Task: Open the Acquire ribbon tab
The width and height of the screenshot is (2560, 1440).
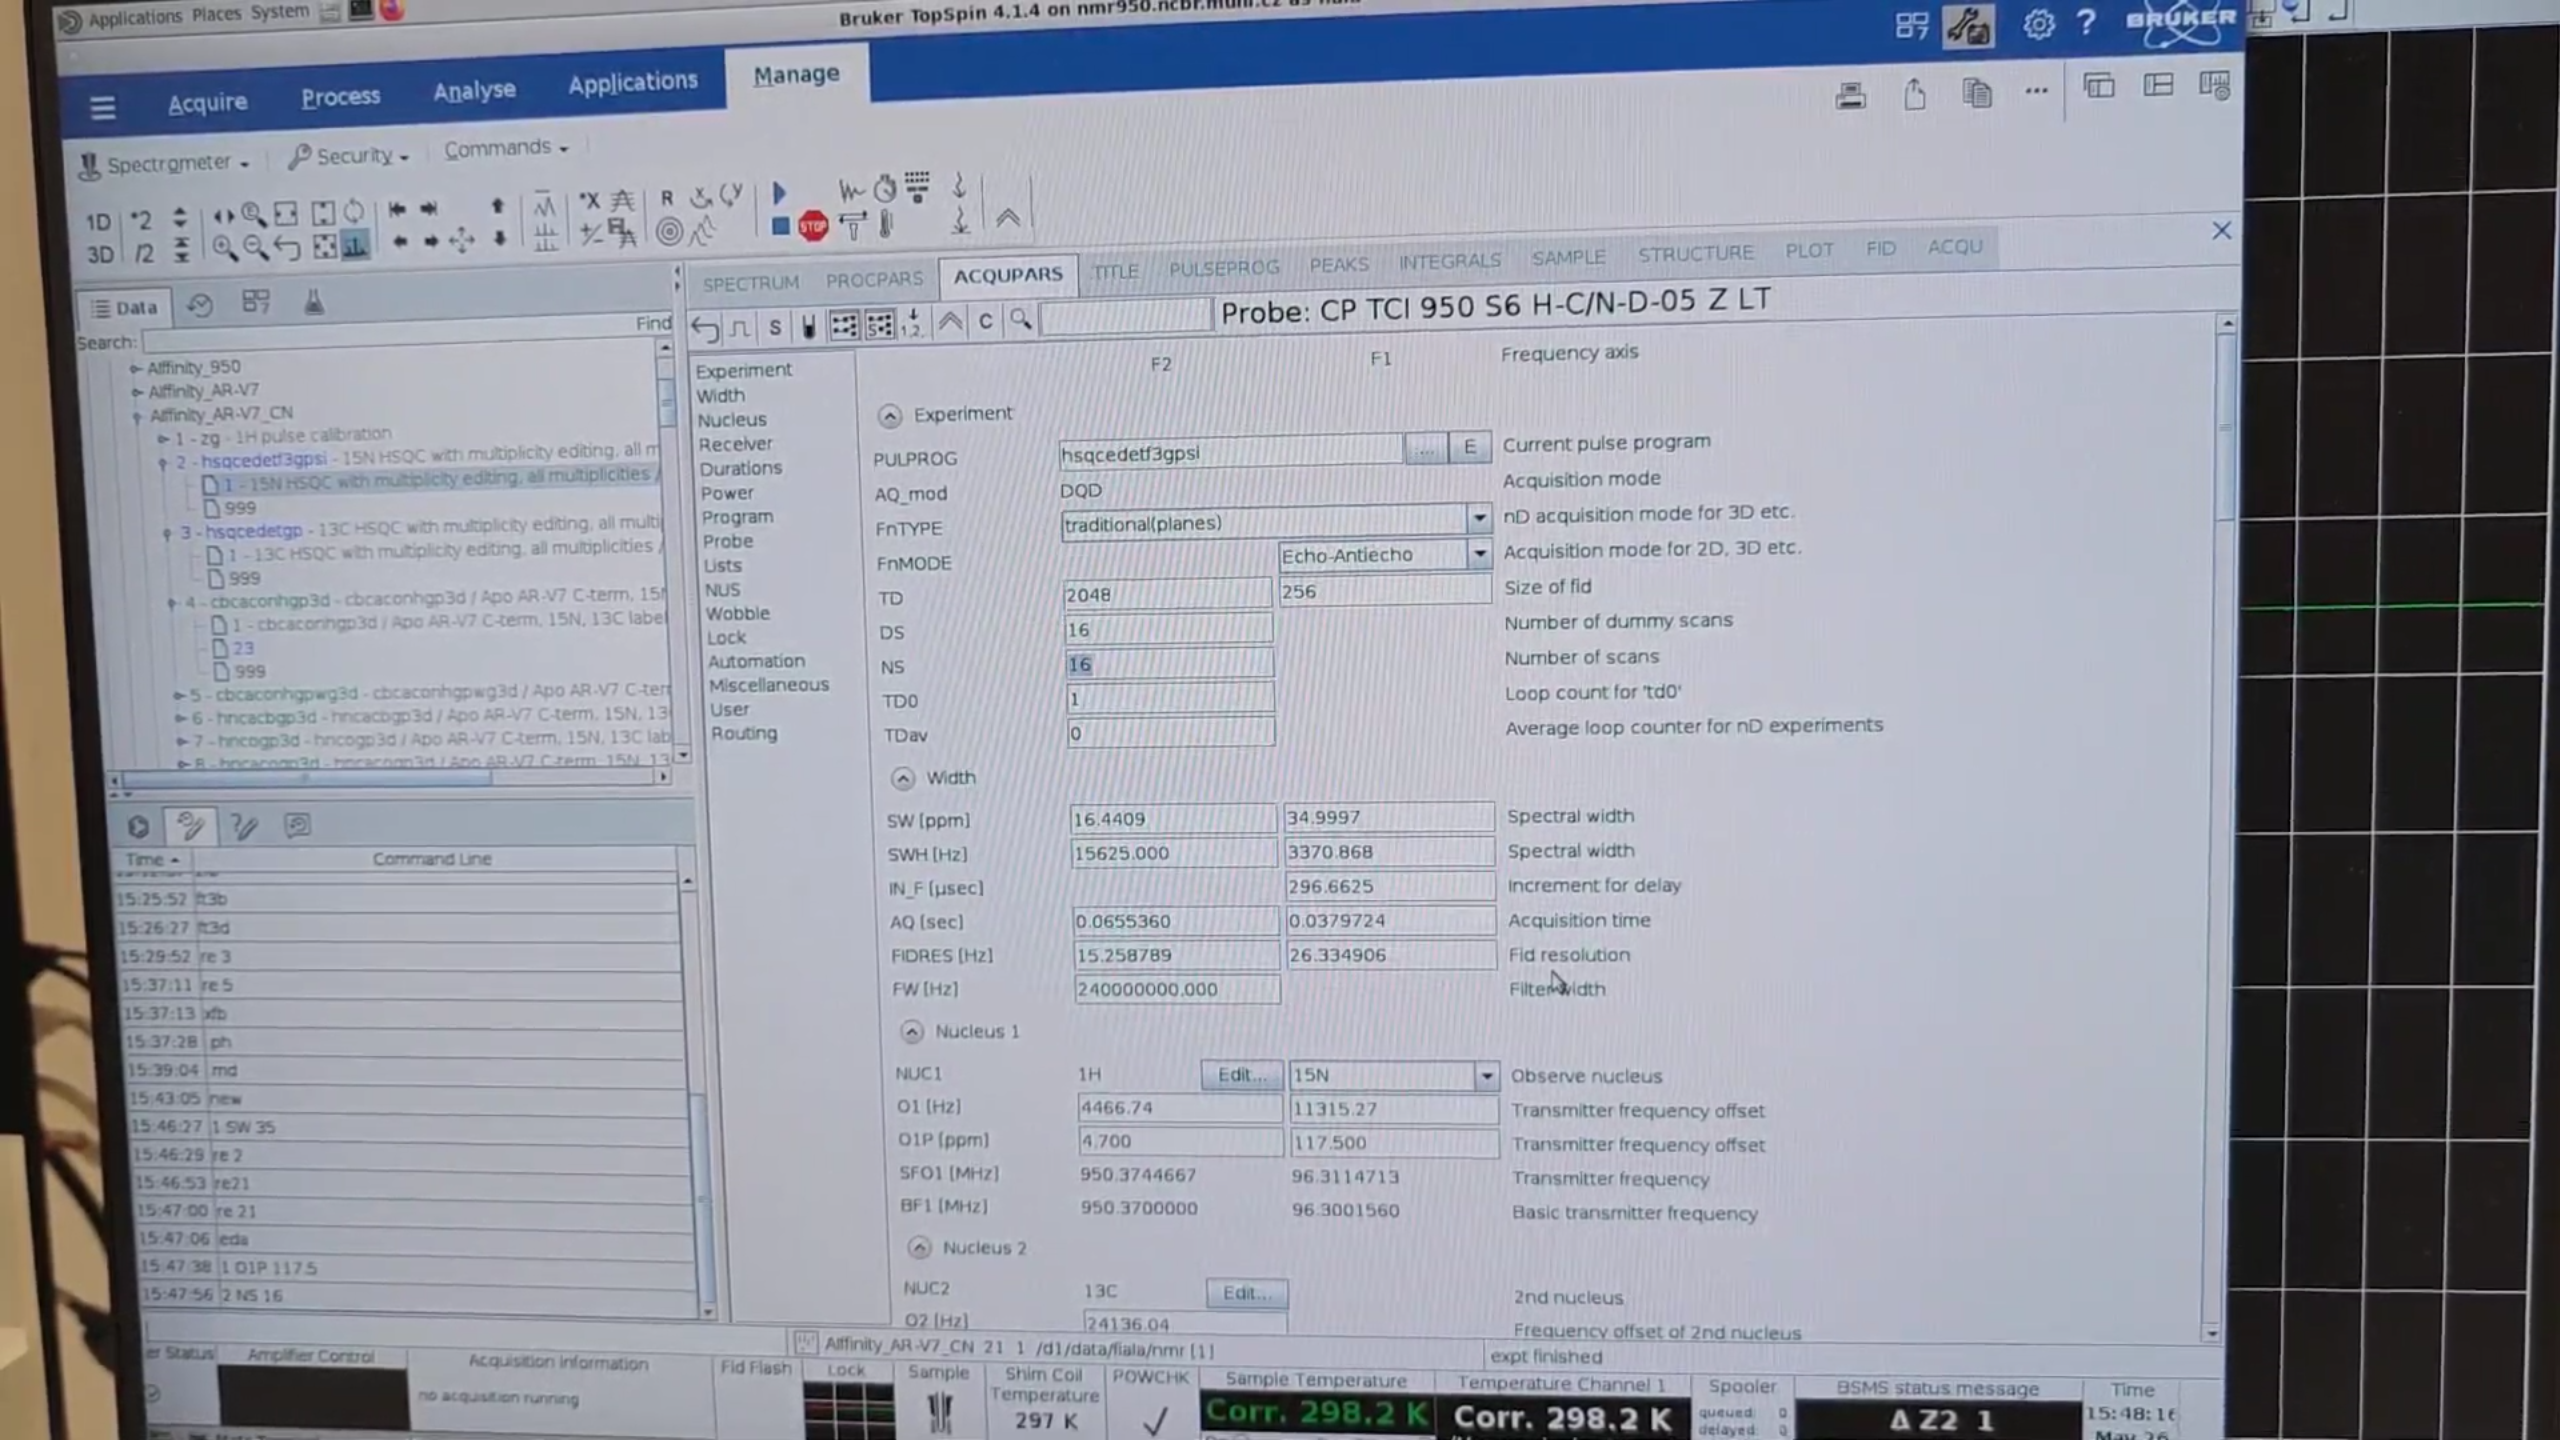Action: coord(207,102)
